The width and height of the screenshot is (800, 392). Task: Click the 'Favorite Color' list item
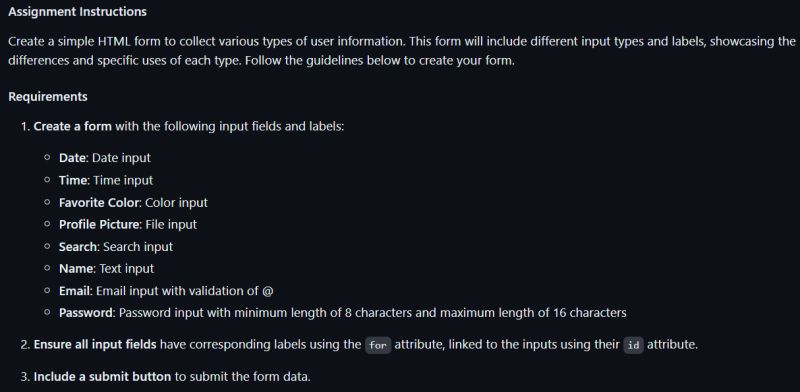[x=99, y=203]
